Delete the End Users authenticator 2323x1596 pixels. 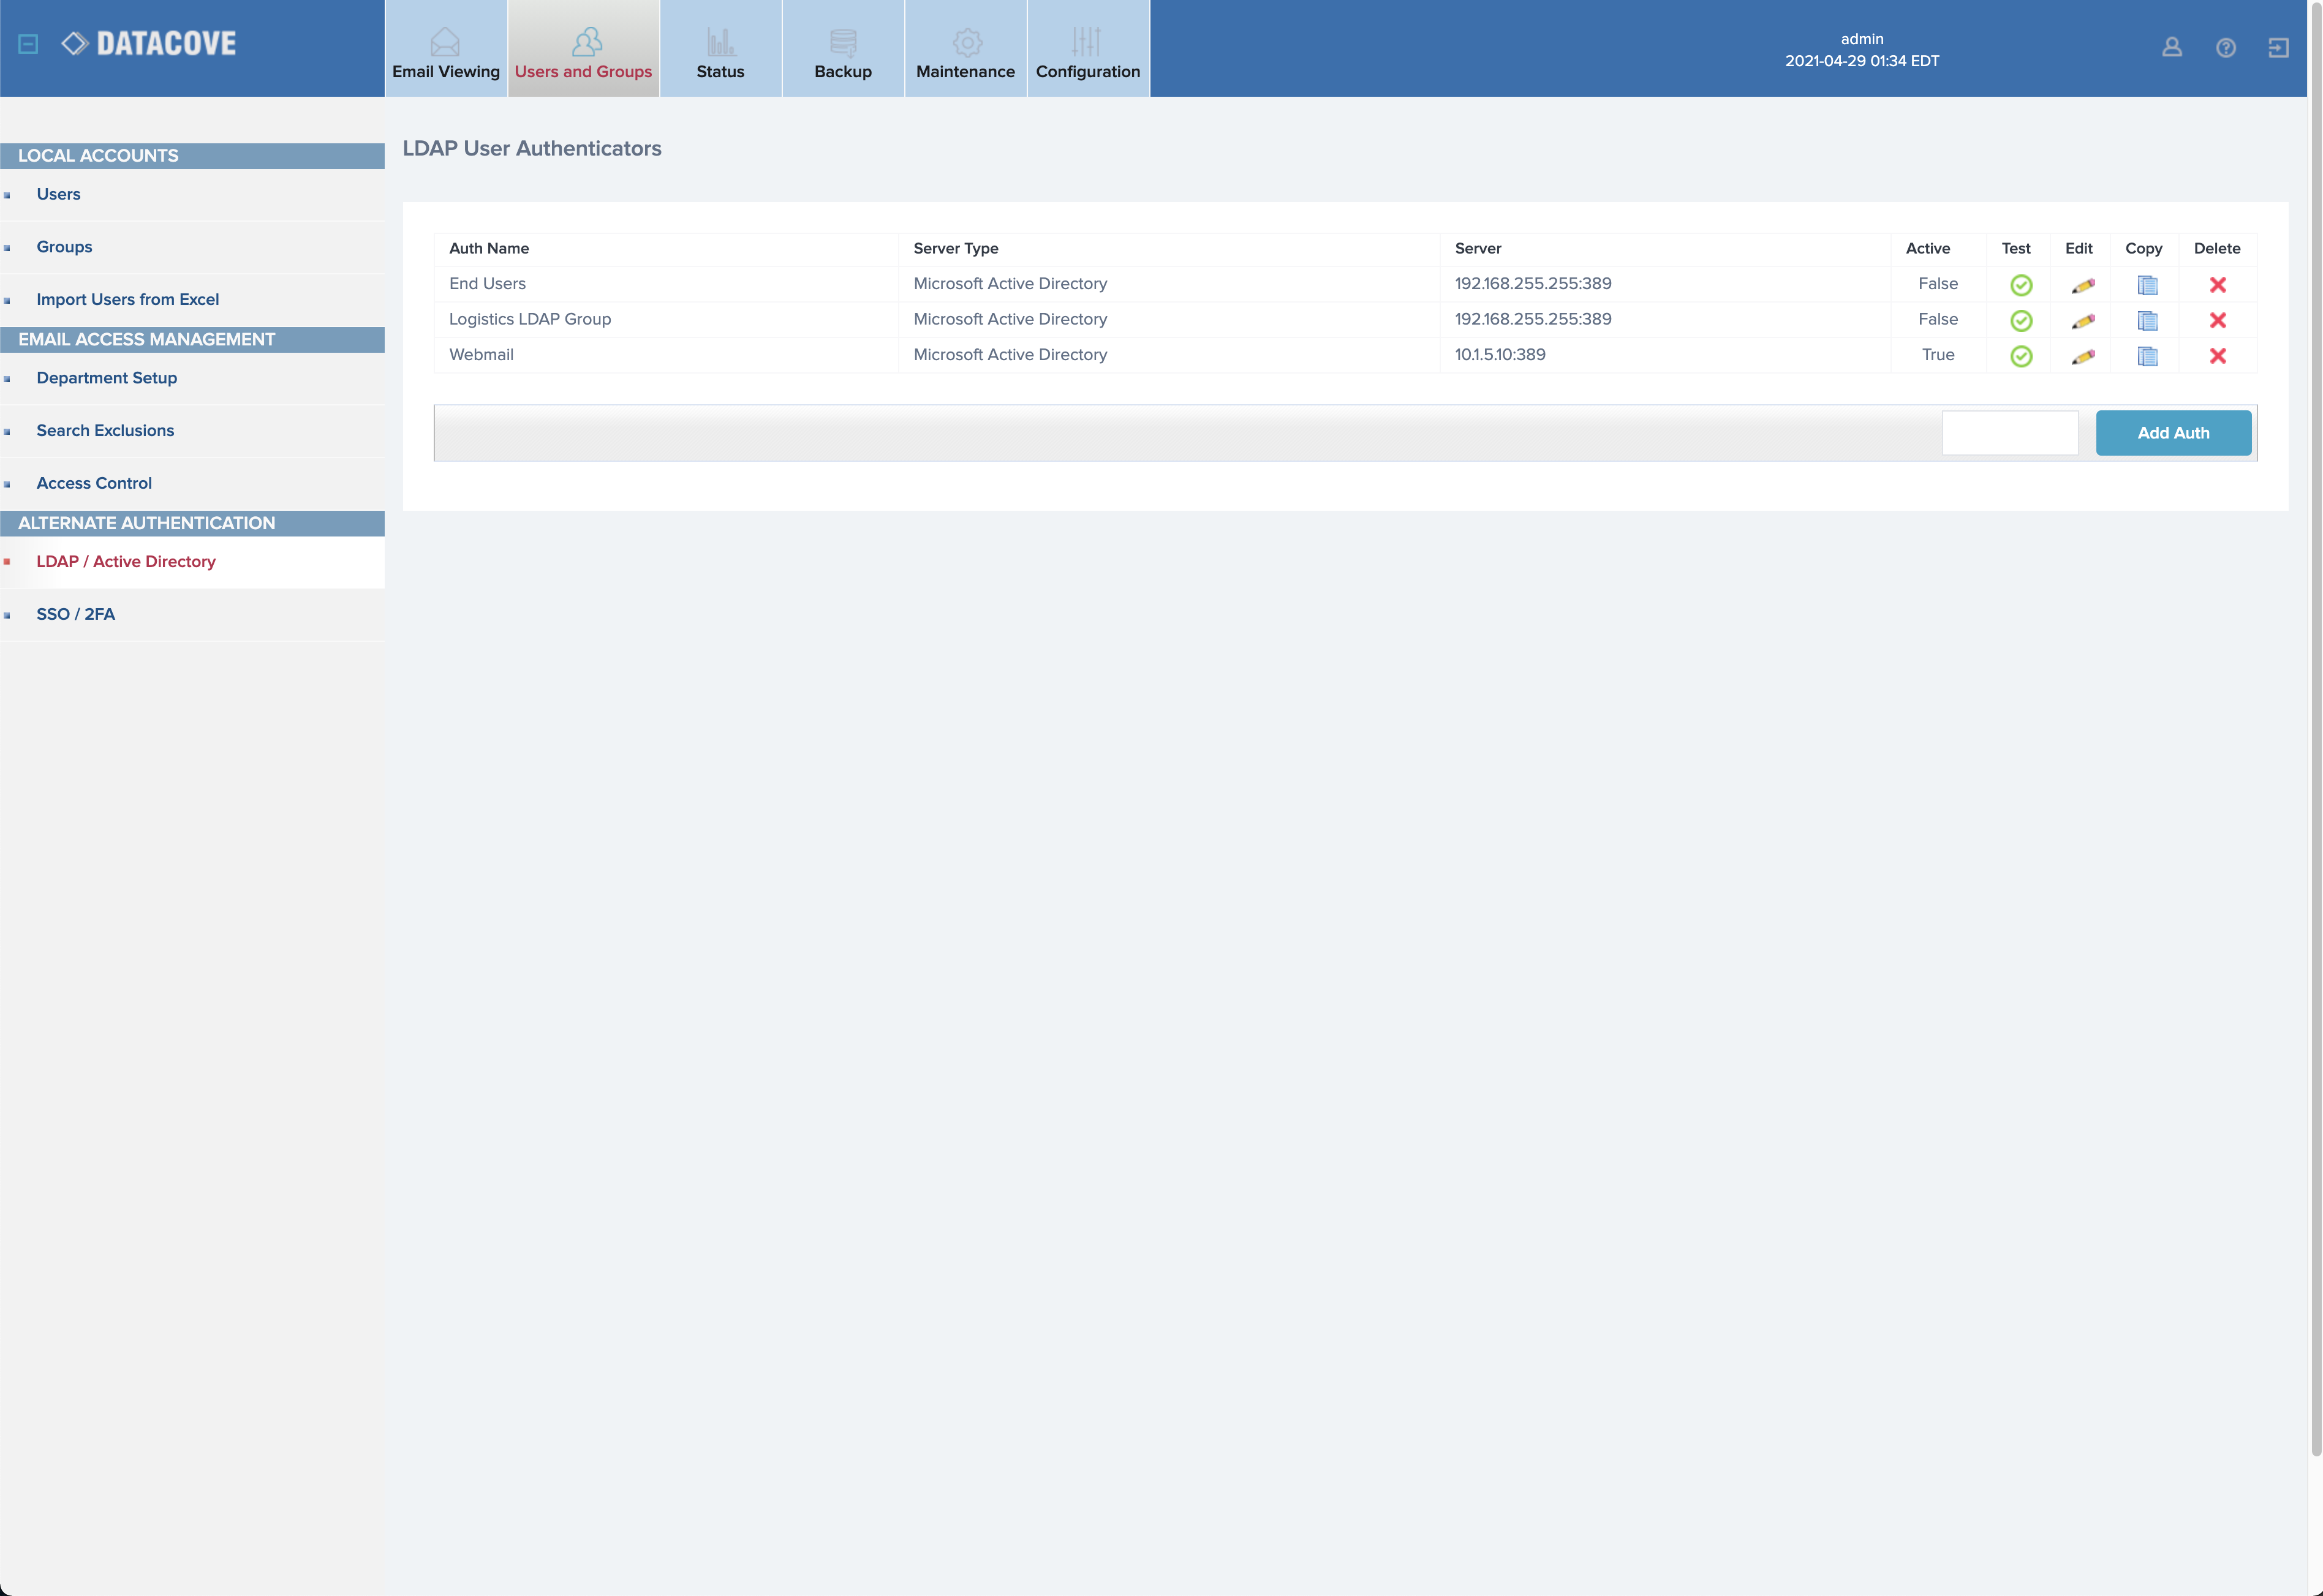(2217, 285)
